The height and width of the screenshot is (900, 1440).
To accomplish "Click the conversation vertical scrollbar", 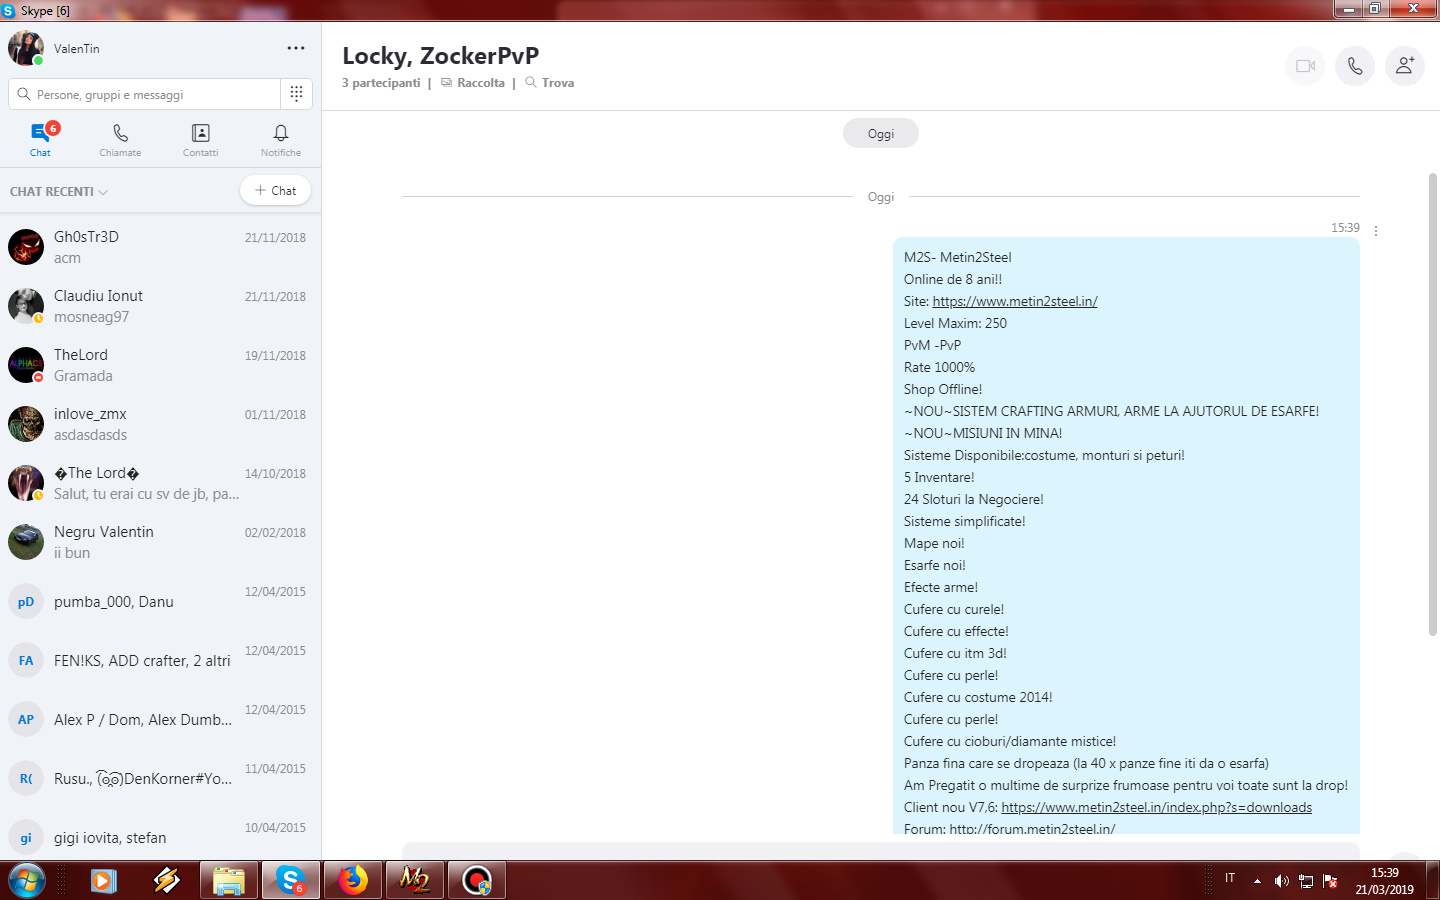I will [x=1433, y=404].
